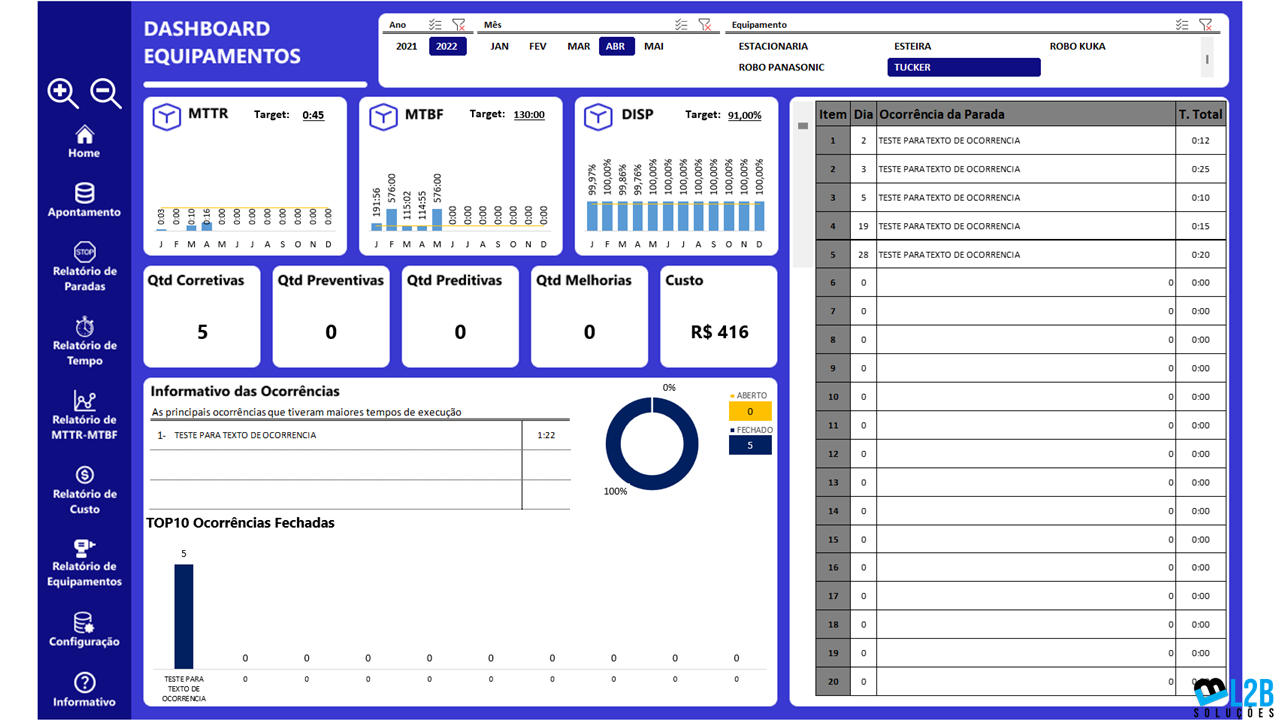Go to Home in sidebar
Image resolution: width=1280 pixels, height=720 pixels.
(84, 135)
